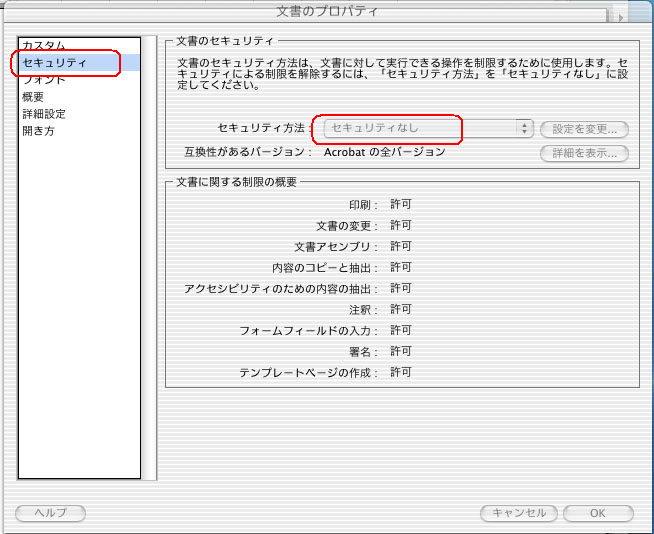Select セキュリティ in the category list
The image size is (654, 534).
(79, 63)
